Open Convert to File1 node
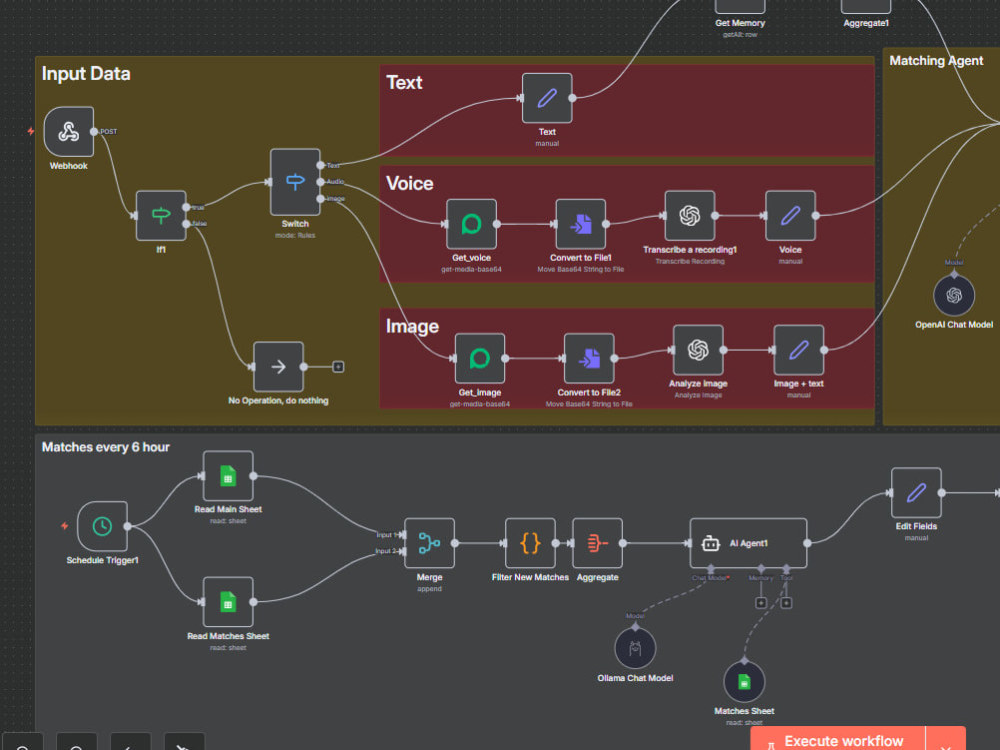The image size is (1000, 750). tap(580, 224)
